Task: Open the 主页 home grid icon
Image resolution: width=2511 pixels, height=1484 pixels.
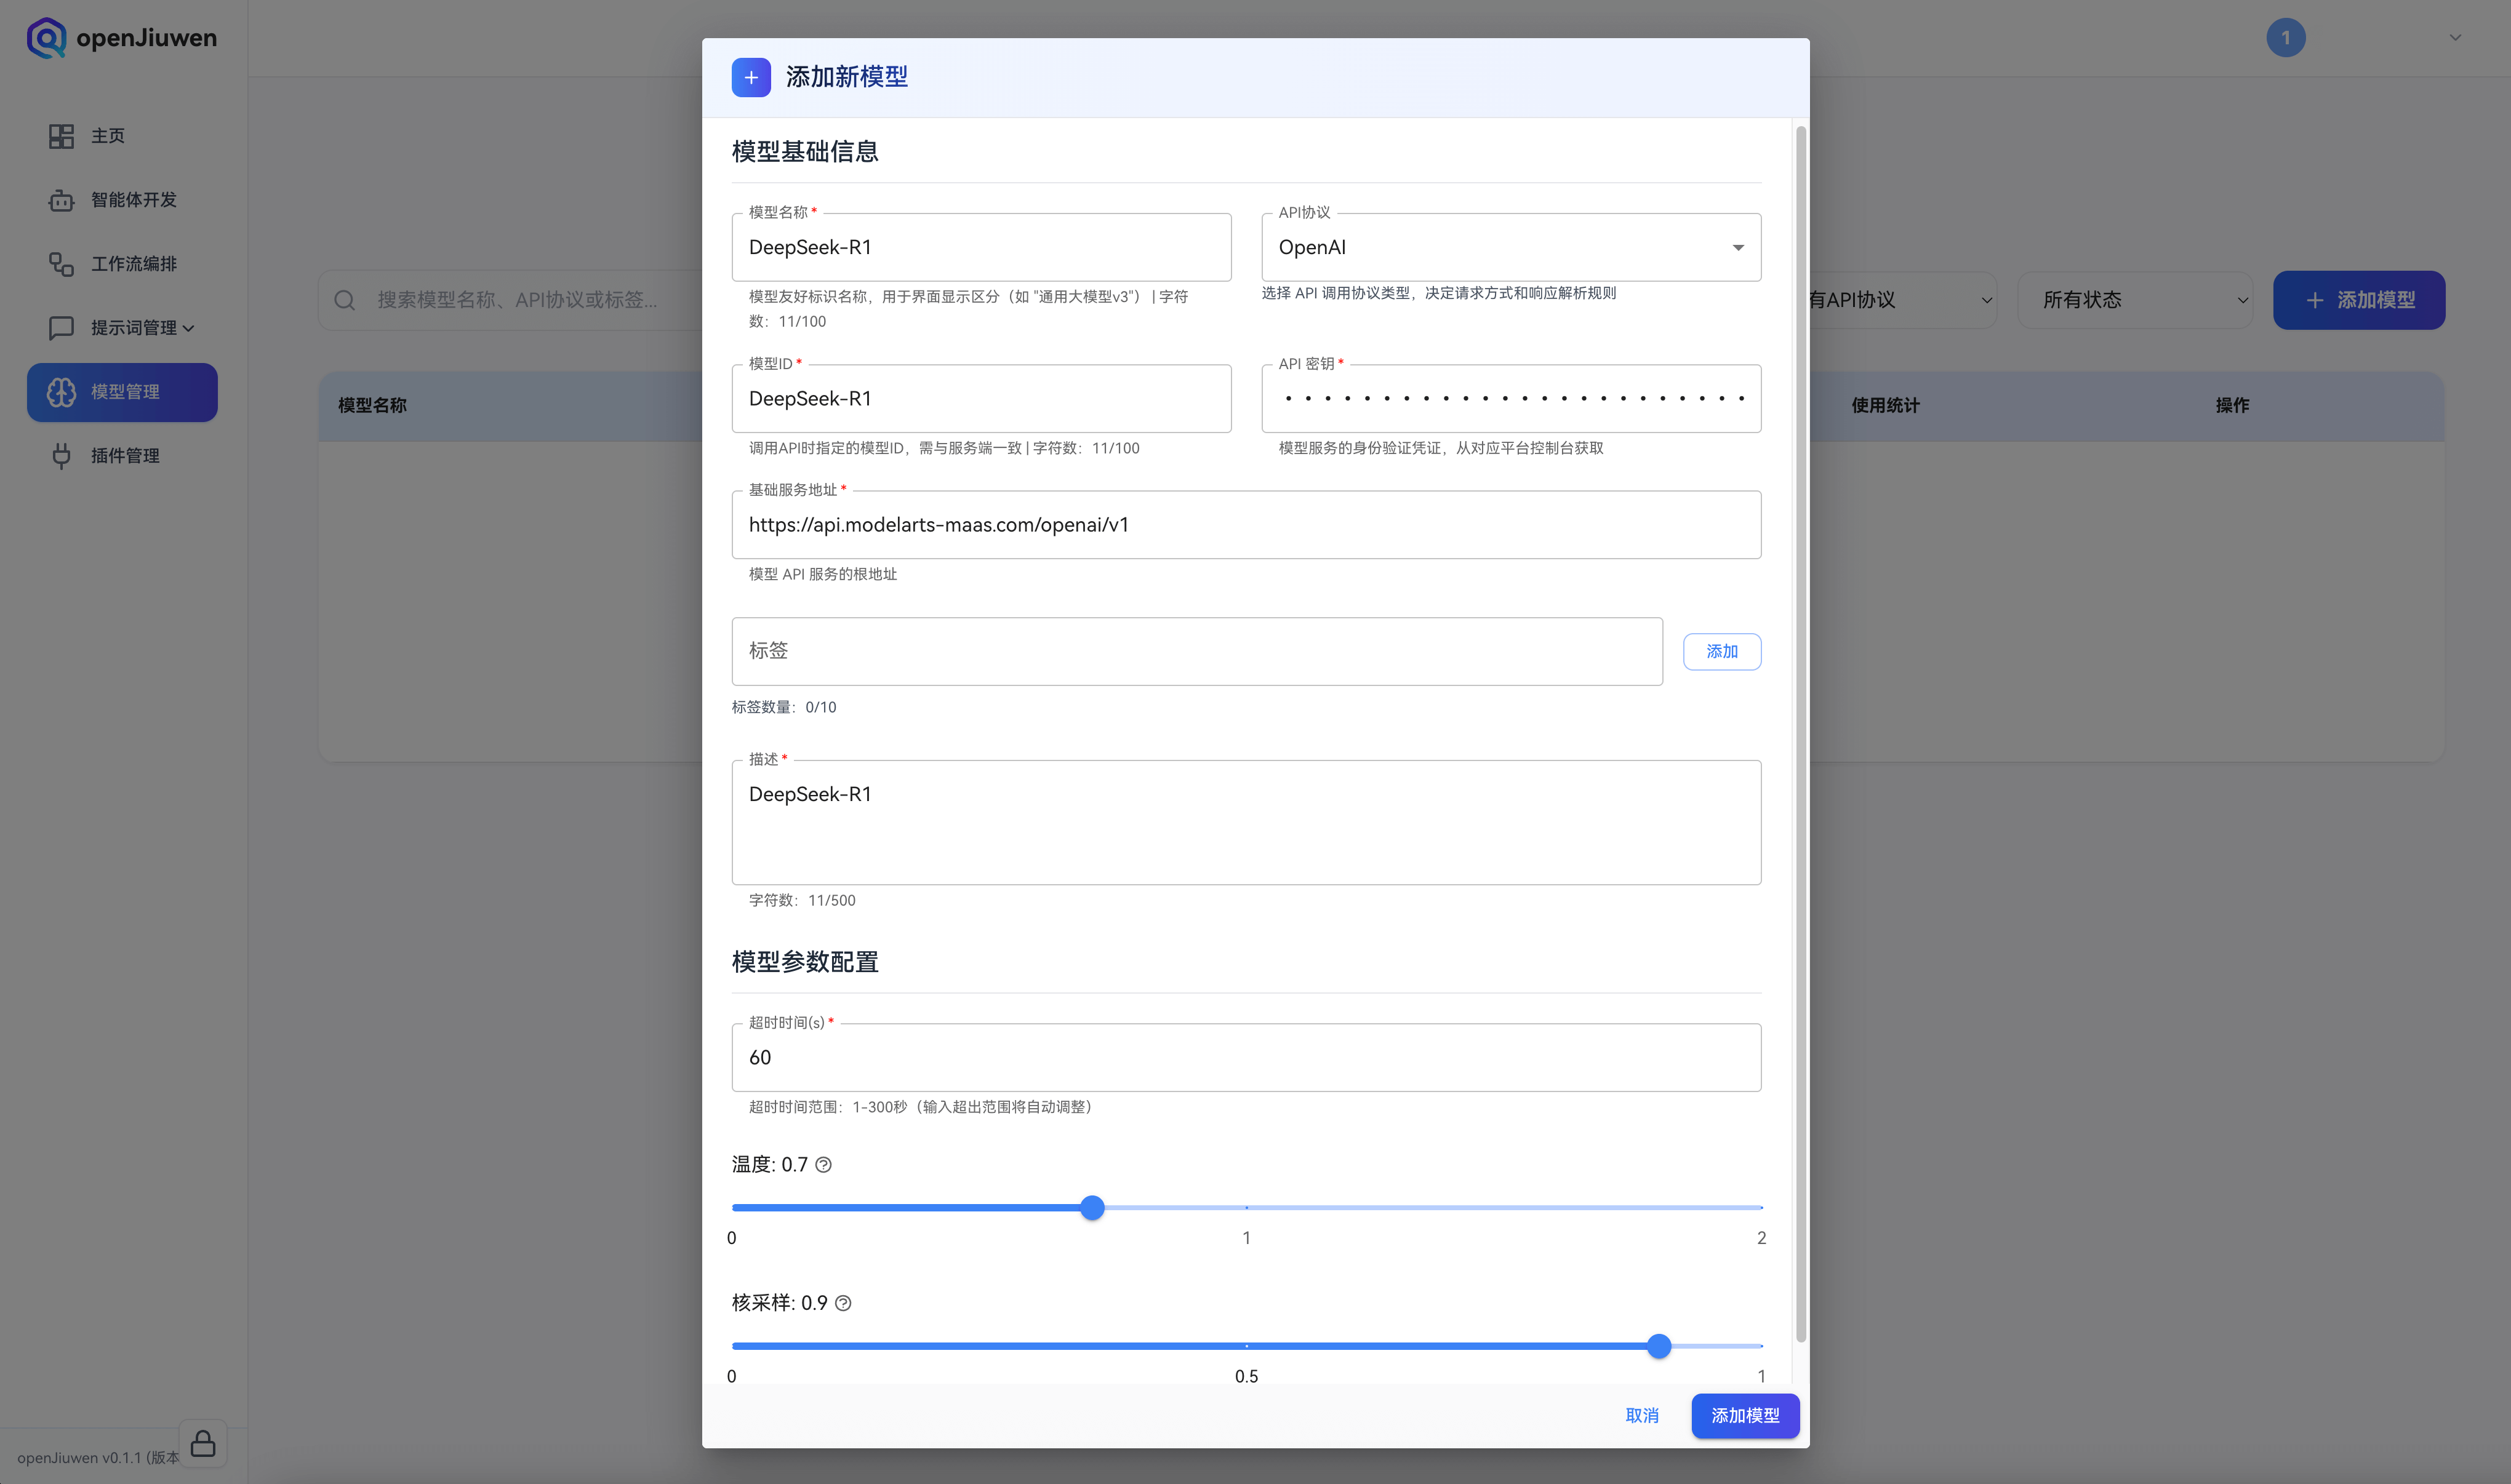Action: pos(61,136)
